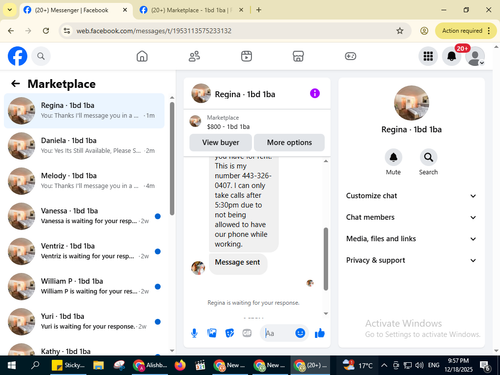The width and height of the screenshot is (500, 375).
Task: Click Action required button in Chrome
Action: click(466, 31)
